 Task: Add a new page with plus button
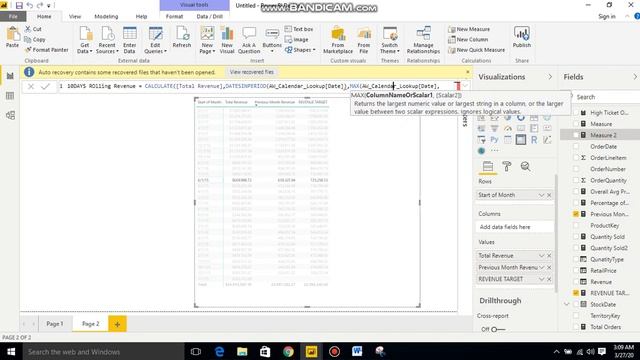(x=117, y=324)
